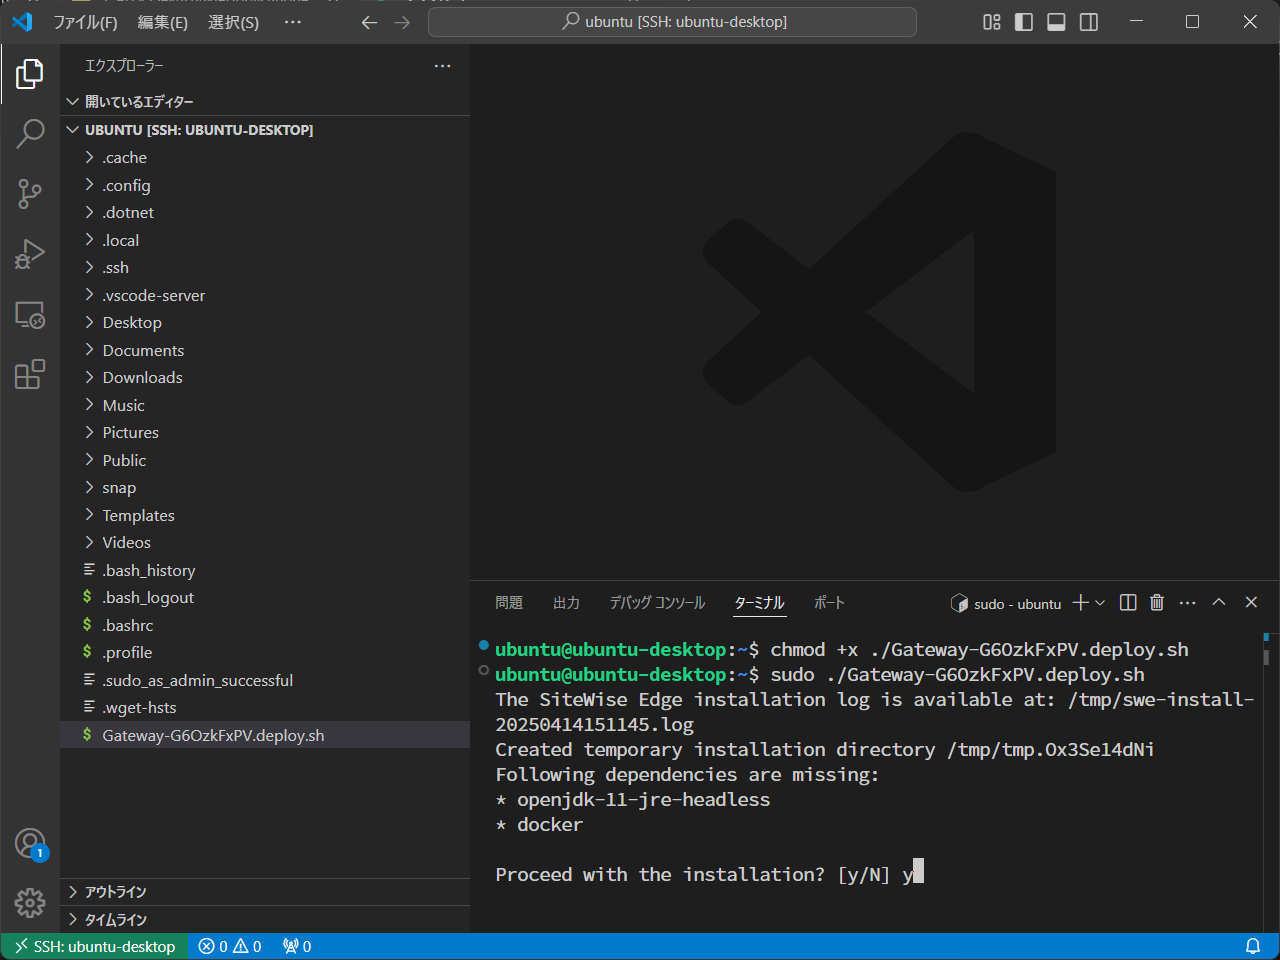Screen dimensions: 1280x960
Task: Open the .sudo_as_admin_successful file
Action: [265, 680]
